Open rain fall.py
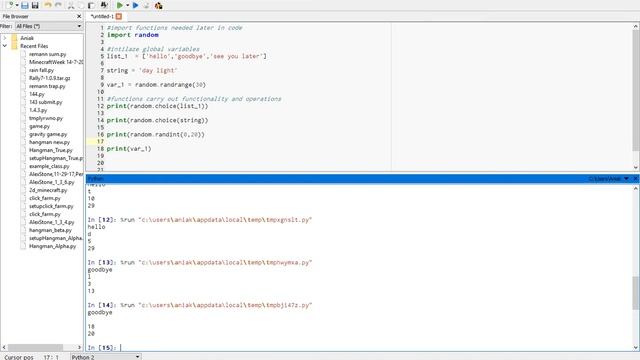The height and width of the screenshot is (360, 640). click(41, 70)
